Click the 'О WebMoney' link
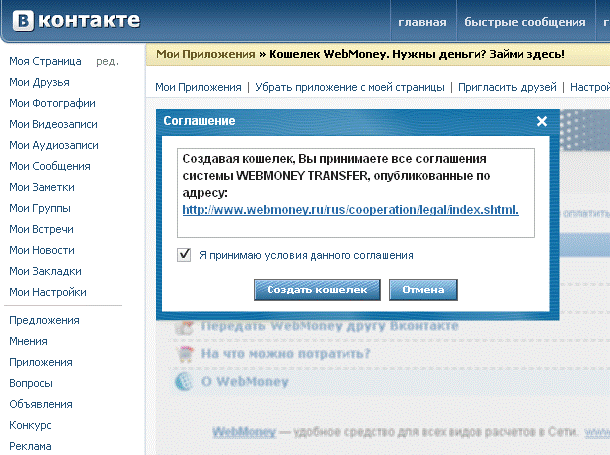 (245, 382)
